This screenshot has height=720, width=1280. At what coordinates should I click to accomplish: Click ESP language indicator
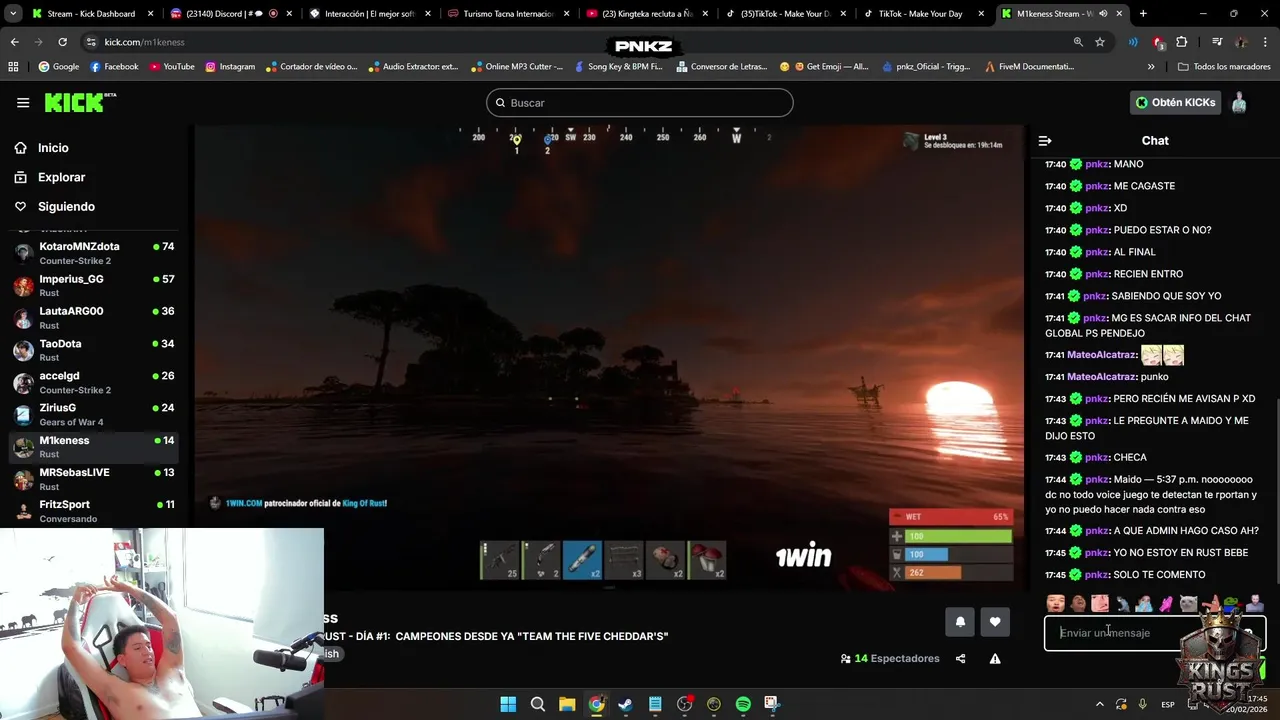coord(1168,705)
